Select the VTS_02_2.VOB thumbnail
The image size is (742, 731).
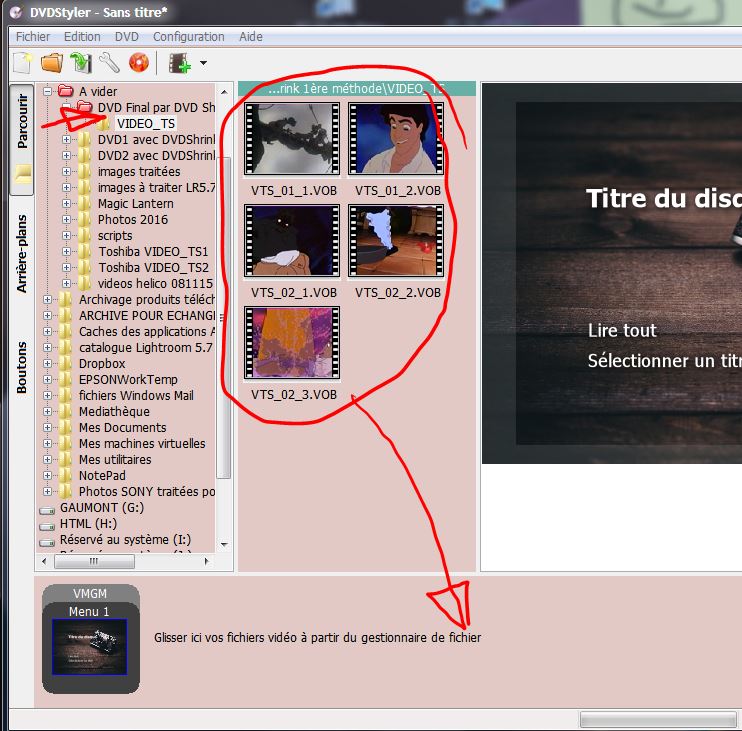click(x=396, y=241)
